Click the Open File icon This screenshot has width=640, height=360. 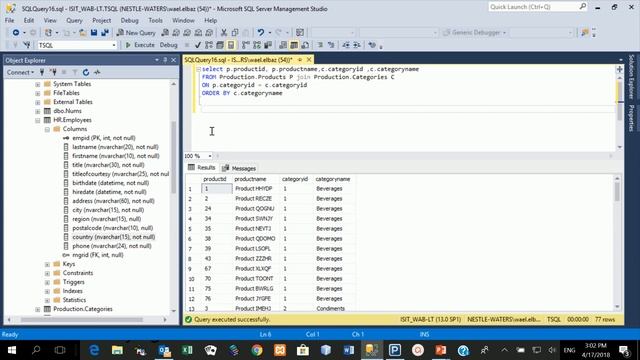pos(82,33)
